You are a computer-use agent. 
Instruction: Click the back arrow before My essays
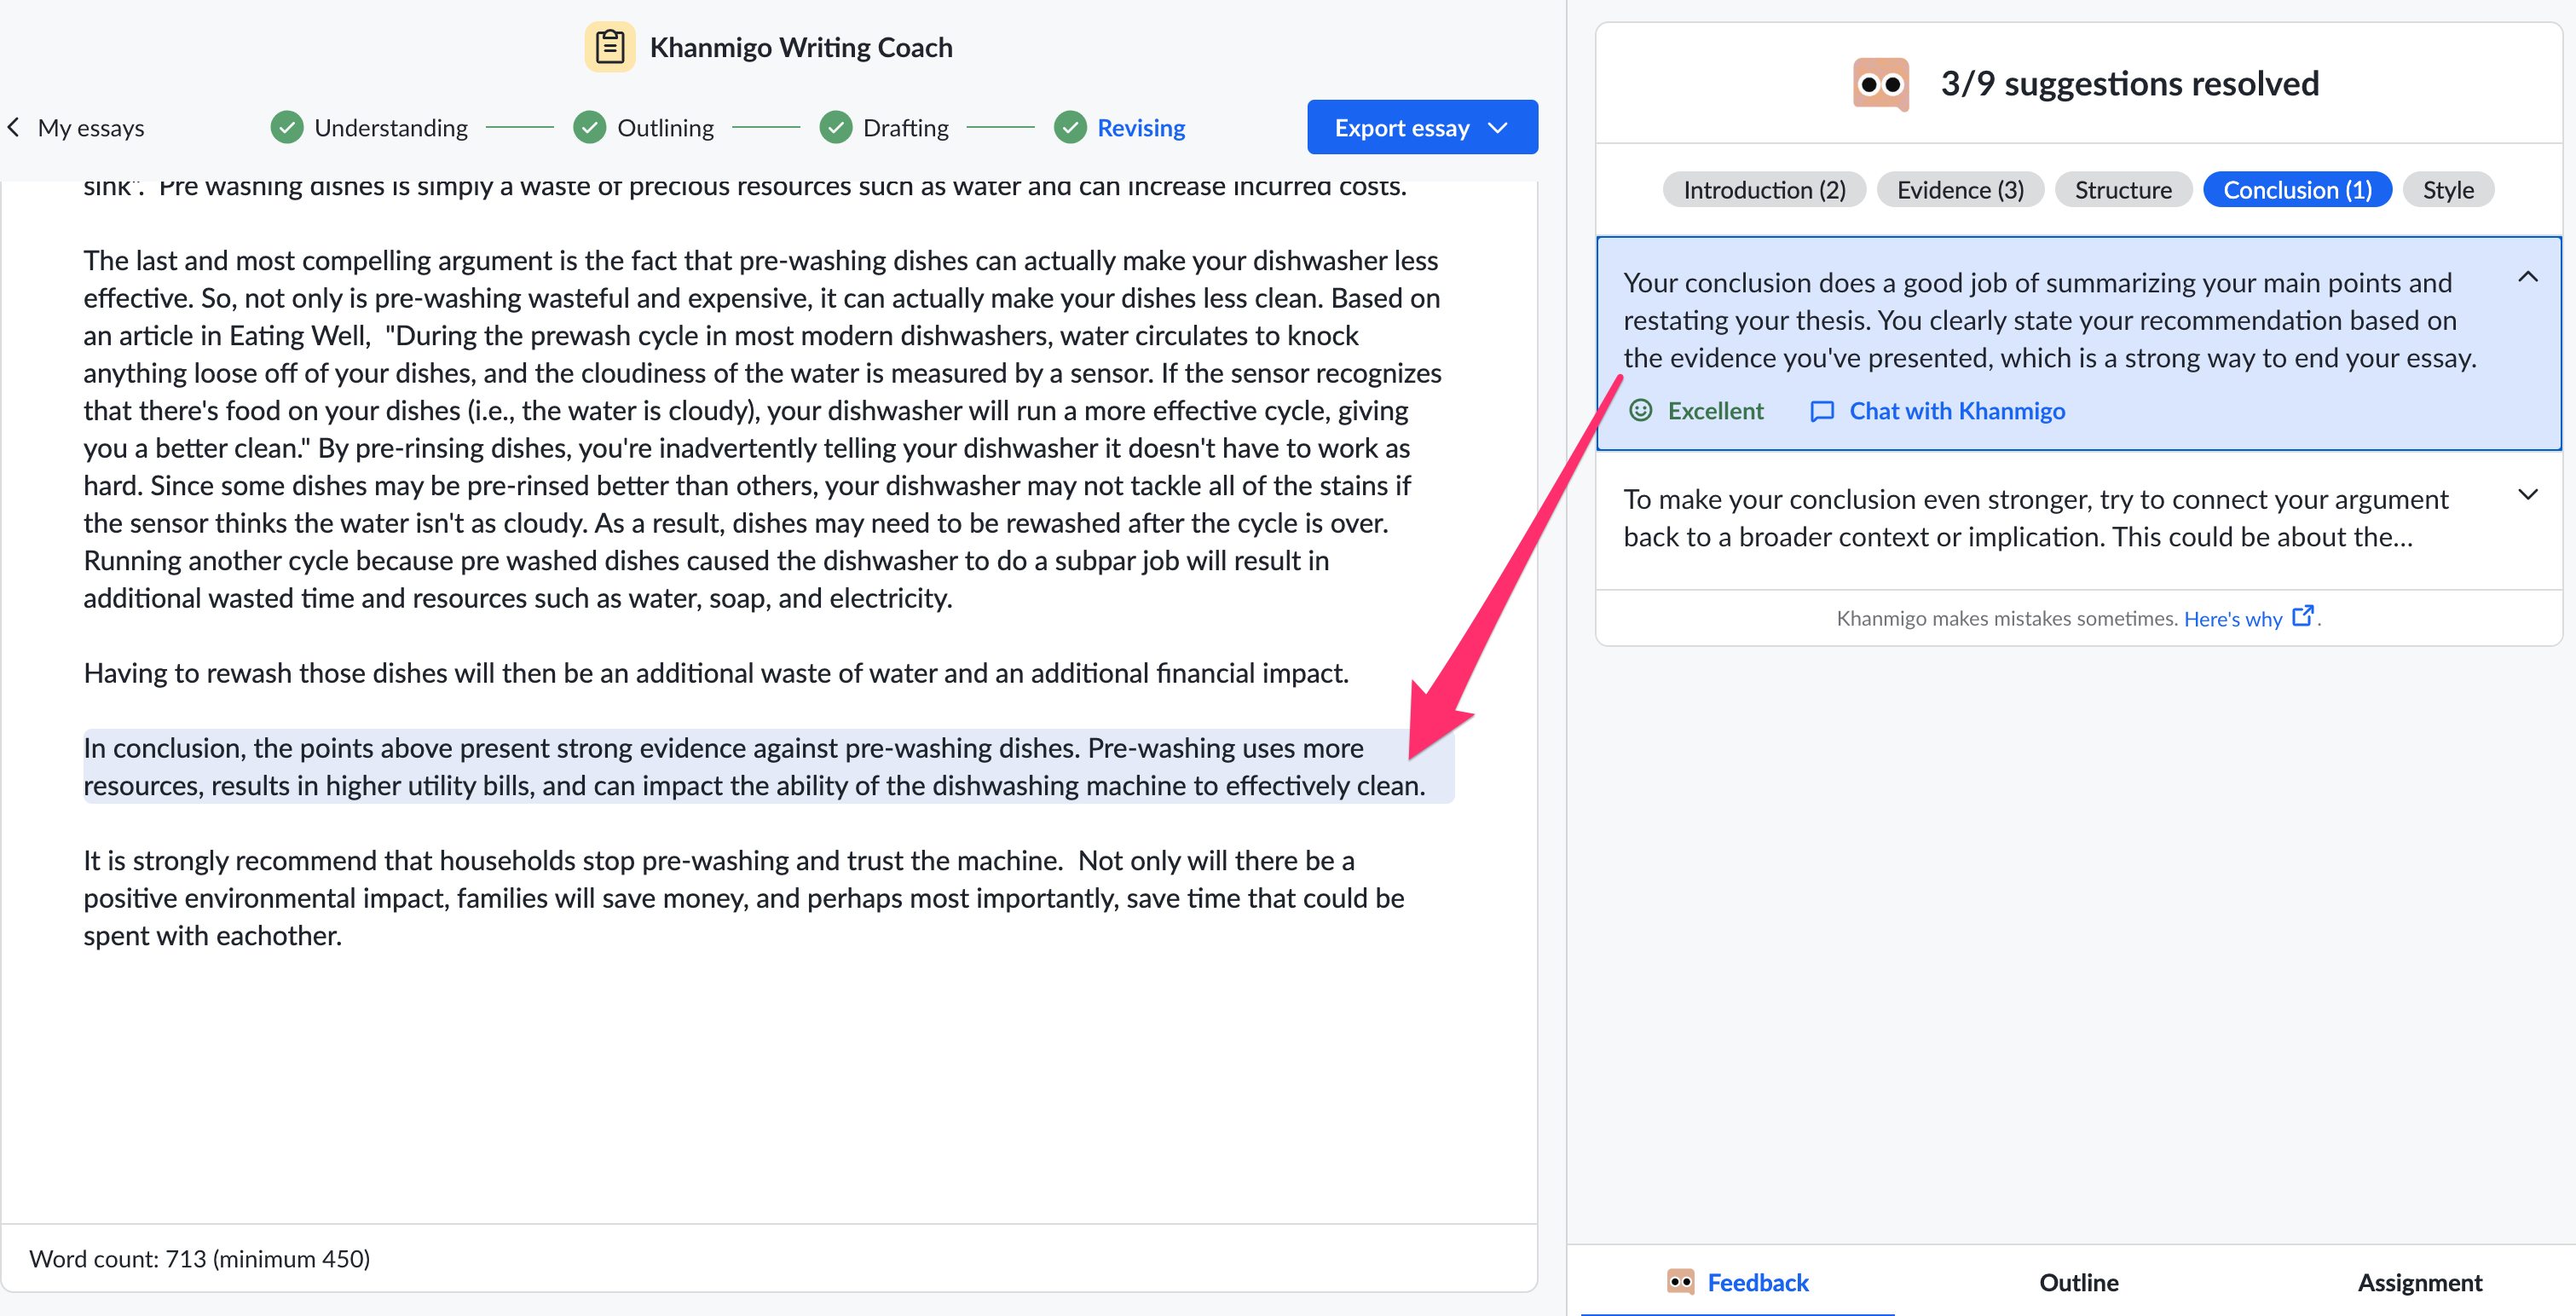14,127
